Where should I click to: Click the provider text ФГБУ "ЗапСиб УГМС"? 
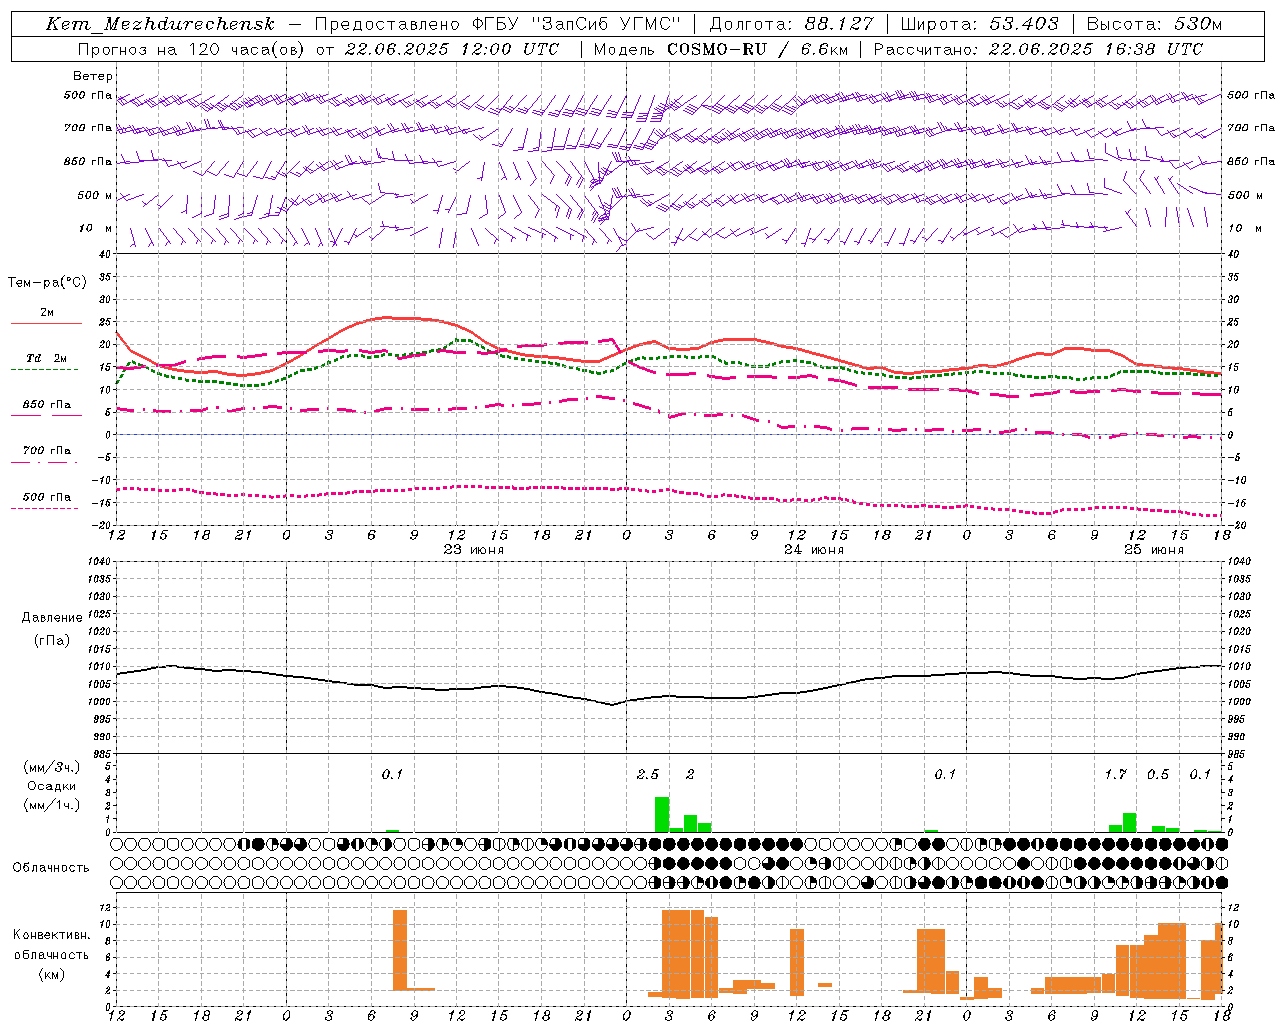[576, 24]
